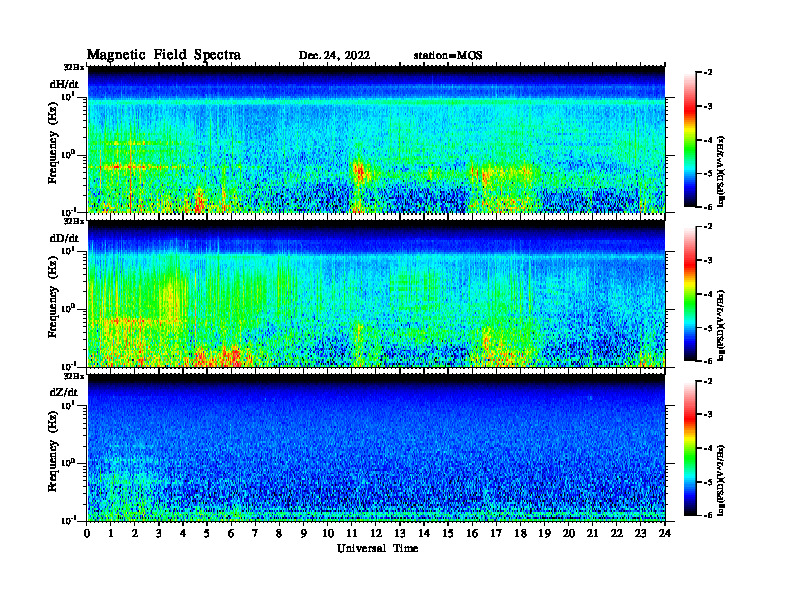Click the -4 tick on the dD/dt color bar
Screen dimensions: 792x612
point(708,294)
